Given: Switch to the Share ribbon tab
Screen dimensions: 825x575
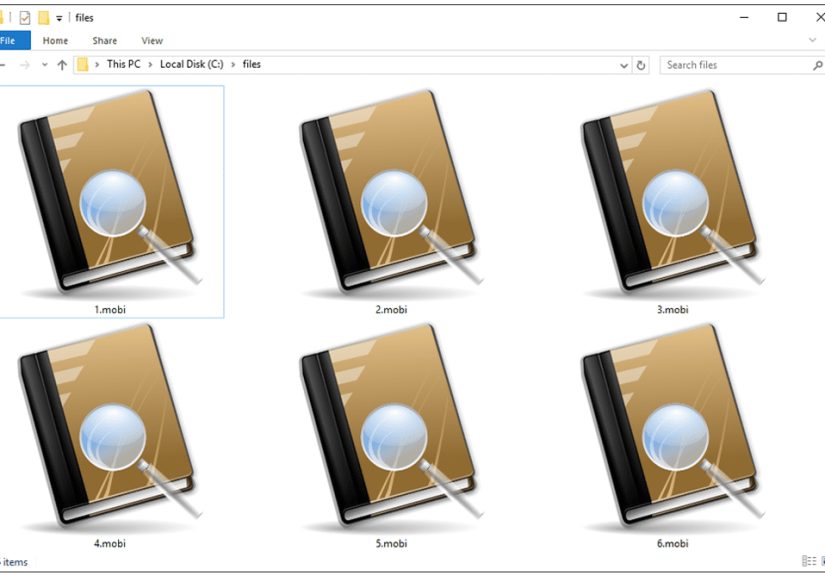Looking at the screenshot, I should pos(105,41).
